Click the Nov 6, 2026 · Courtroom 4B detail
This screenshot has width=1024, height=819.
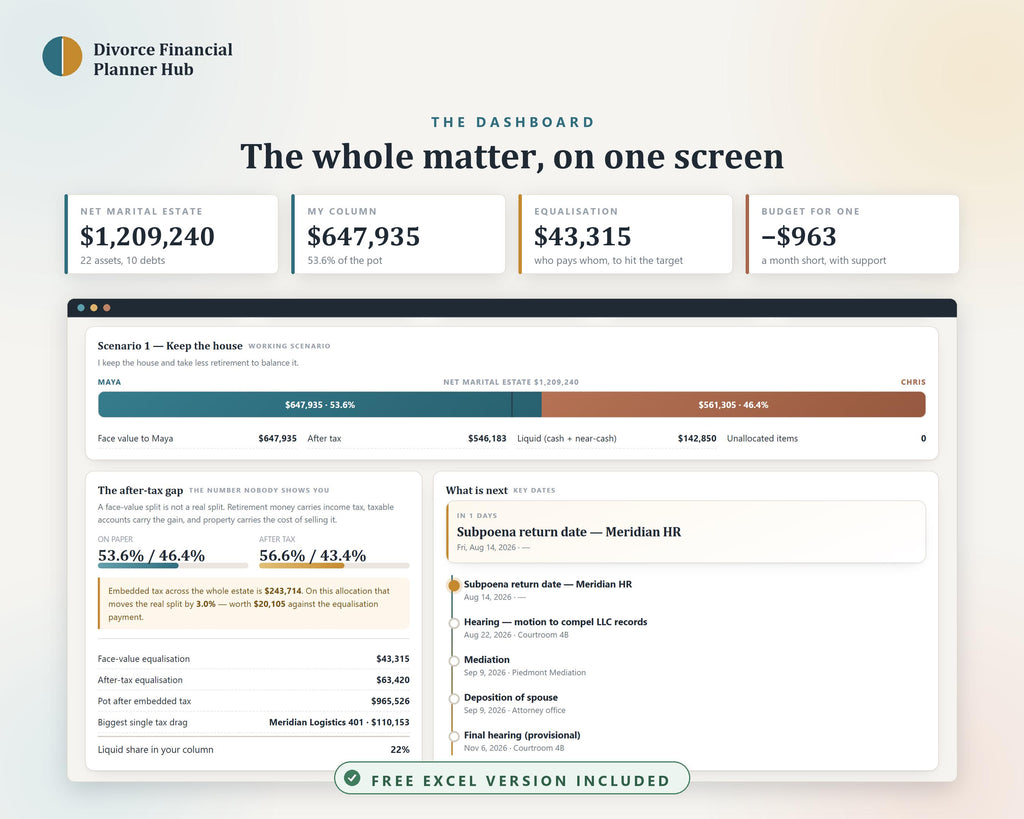tap(514, 748)
